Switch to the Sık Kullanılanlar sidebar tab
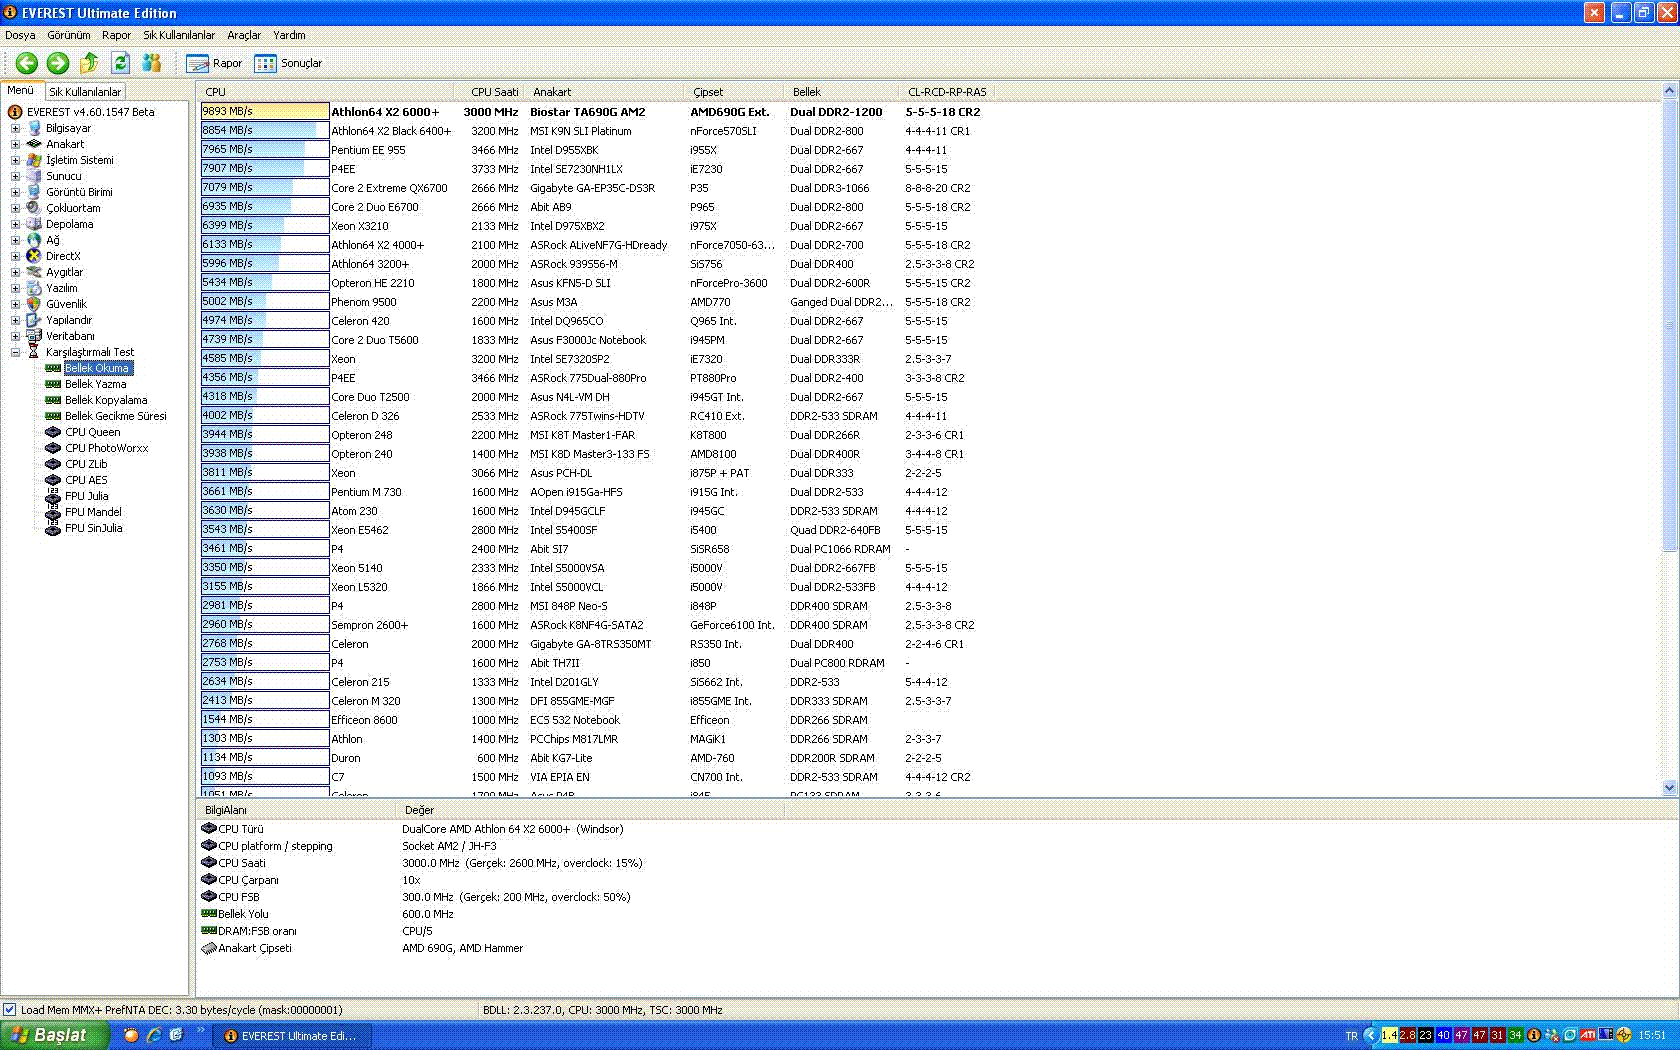Viewport: 1680px width, 1050px height. click(x=85, y=91)
